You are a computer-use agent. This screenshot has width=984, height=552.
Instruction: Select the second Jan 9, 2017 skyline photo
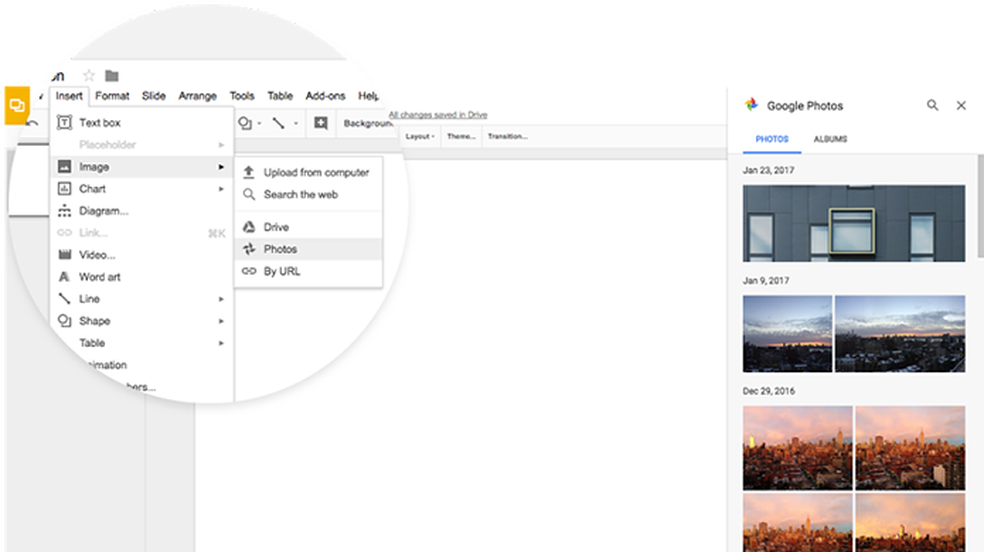[900, 334]
